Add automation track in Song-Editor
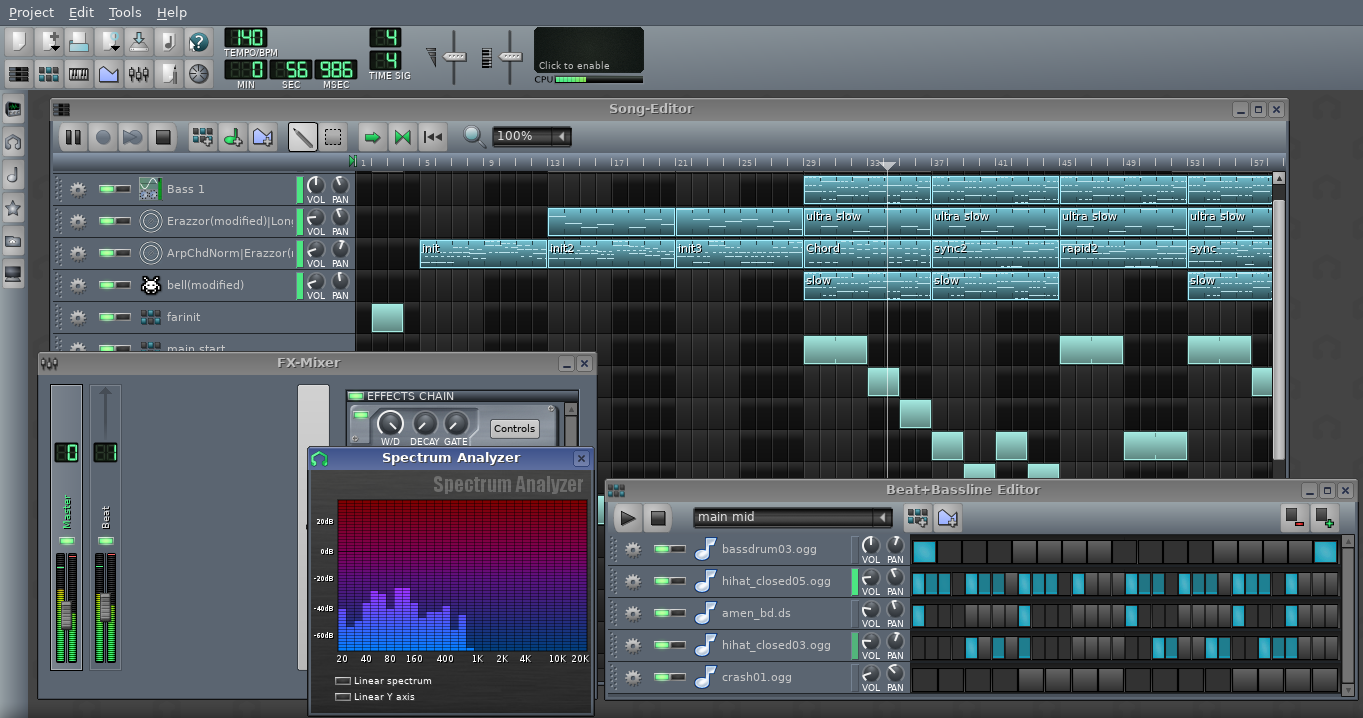1363x718 pixels. tap(263, 137)
